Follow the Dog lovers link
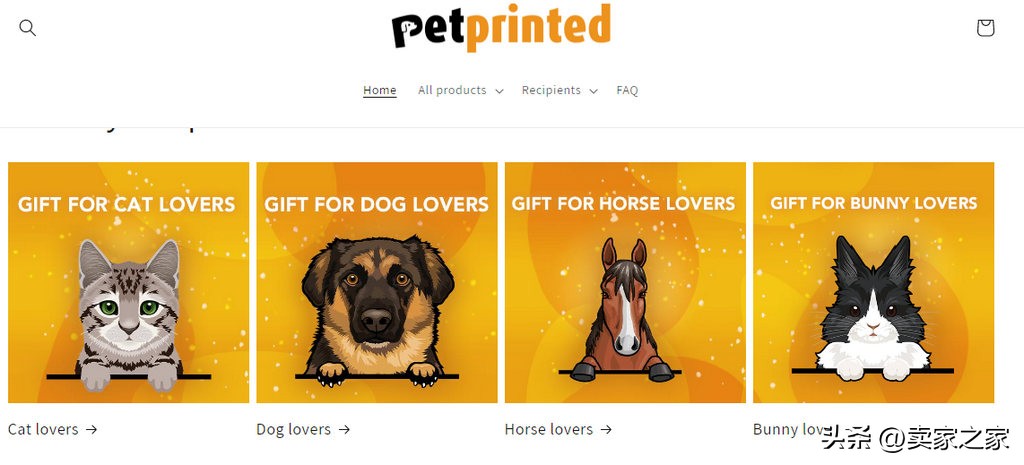 293,429
